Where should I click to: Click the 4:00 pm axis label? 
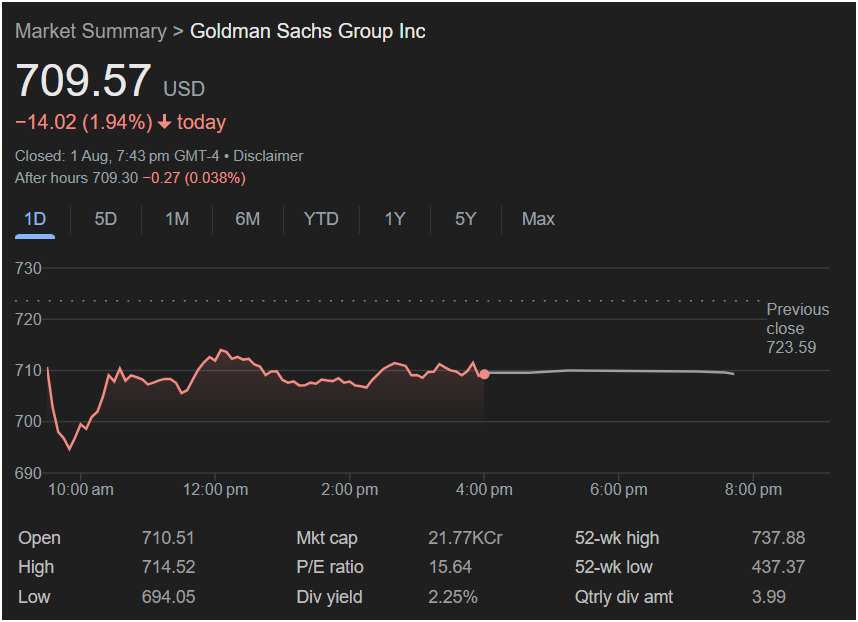pos(484,490)
